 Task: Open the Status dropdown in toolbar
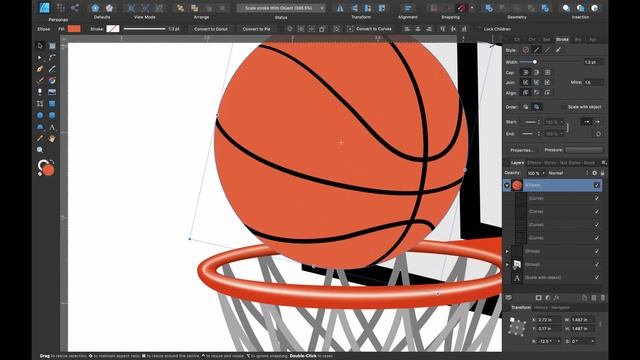coord(281,8)
